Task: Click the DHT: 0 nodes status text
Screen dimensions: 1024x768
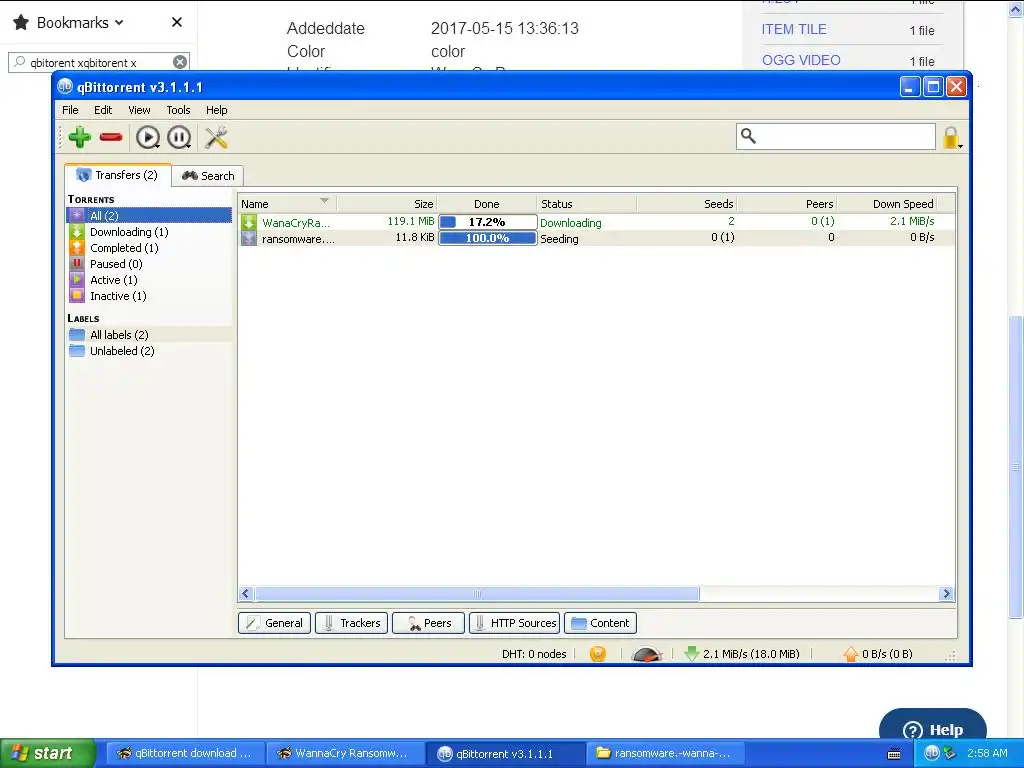Action: click(x=534, y=654)
